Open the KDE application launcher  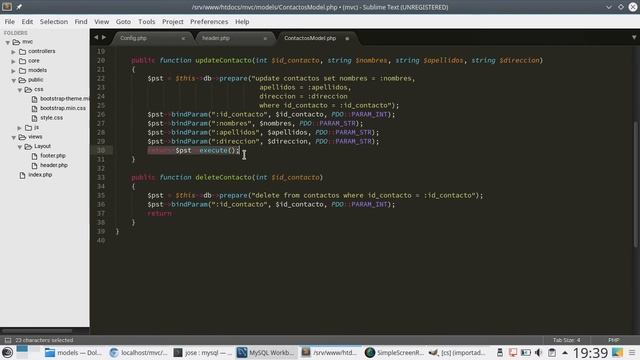click(7, 352)
